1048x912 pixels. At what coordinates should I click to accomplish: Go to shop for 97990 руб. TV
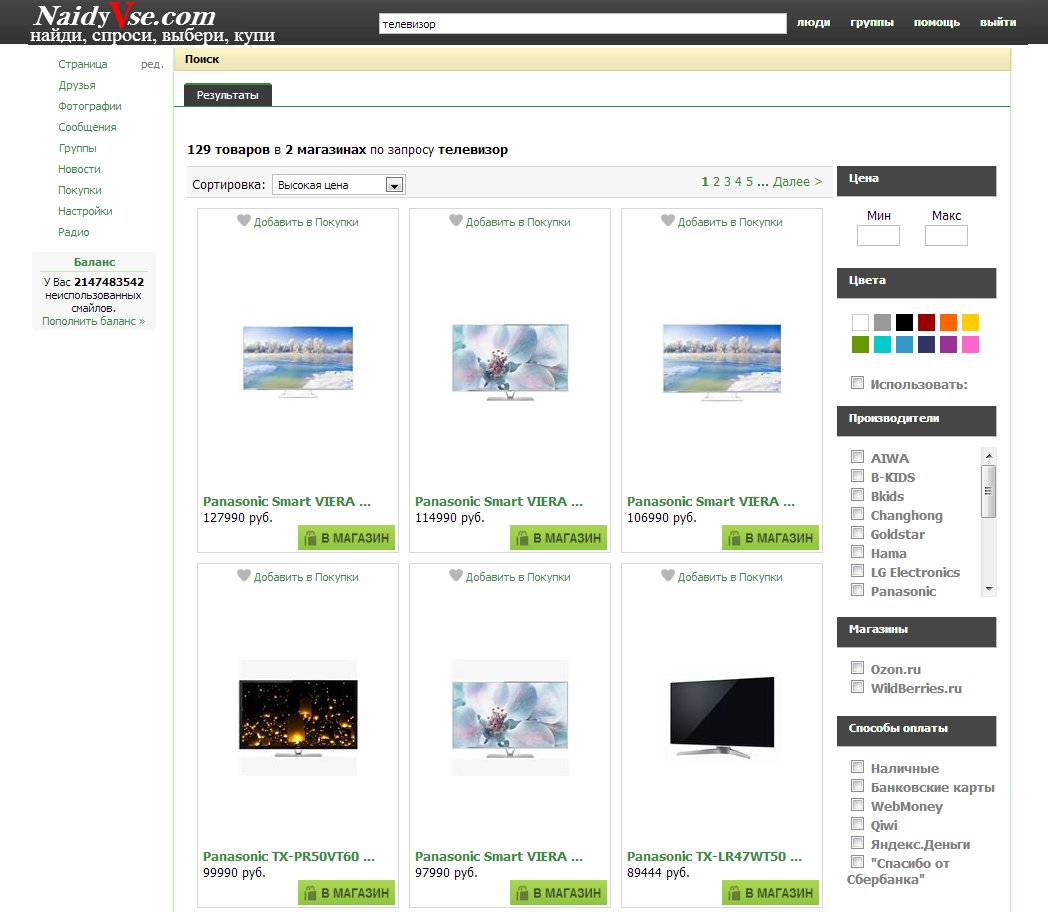[x=558, y=893]
